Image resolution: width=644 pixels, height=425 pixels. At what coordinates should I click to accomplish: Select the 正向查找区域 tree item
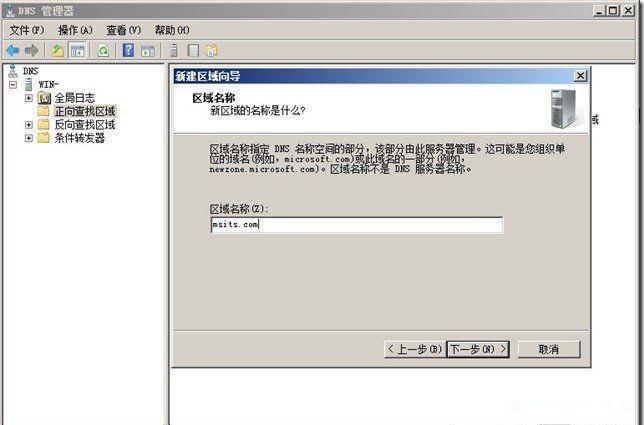85,111
